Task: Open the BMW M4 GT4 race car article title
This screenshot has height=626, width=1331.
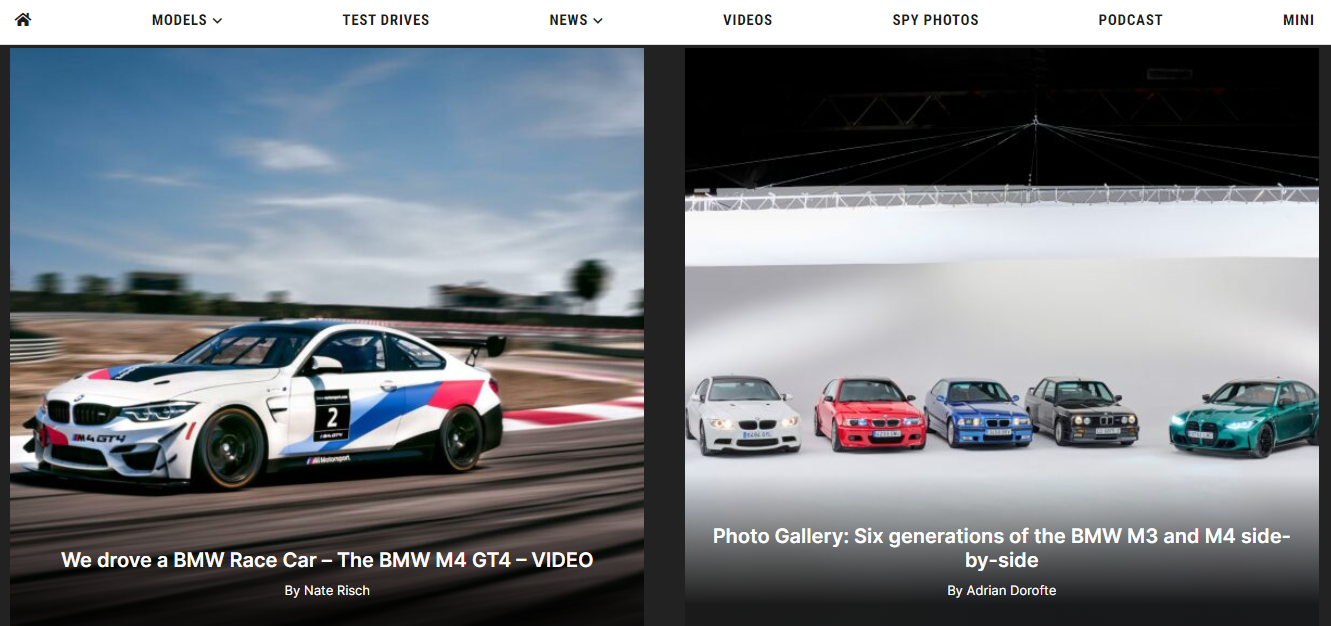Action: pos(327,560)
